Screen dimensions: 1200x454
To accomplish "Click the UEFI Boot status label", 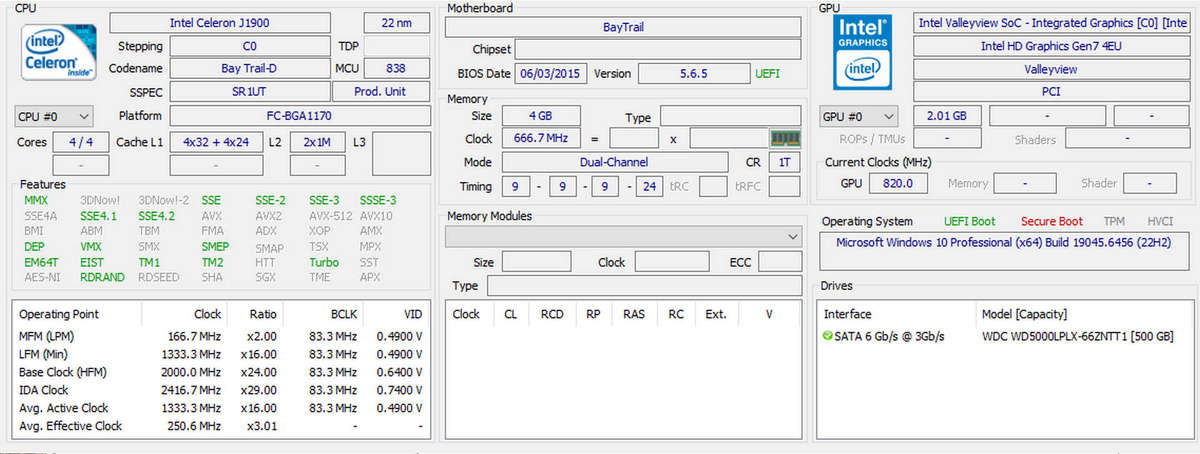I will 969,221.
